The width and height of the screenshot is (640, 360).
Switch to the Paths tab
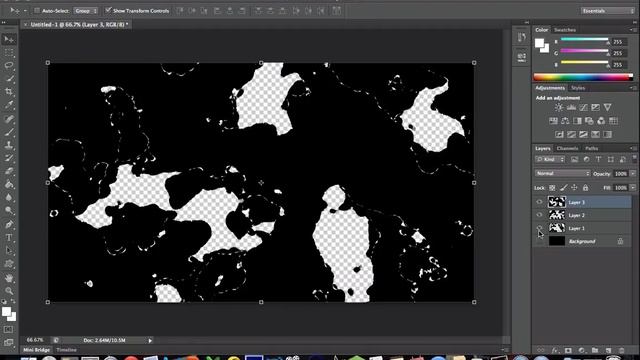pyautogui.click(x=591, y=148)
